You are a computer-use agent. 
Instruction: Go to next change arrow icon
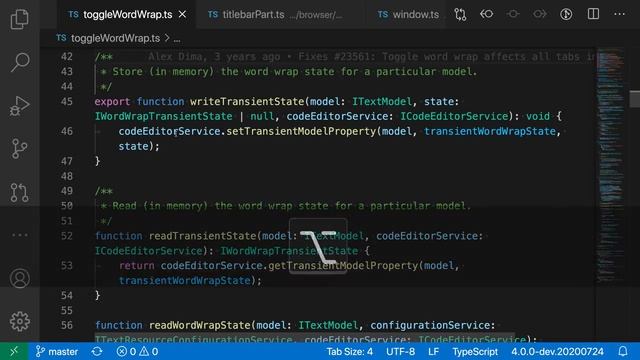coord(540,14)
